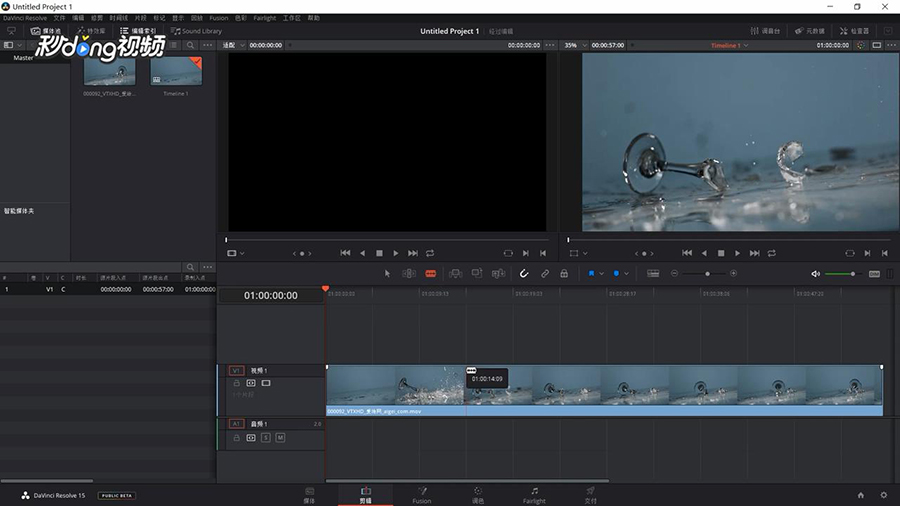
Task: Adjust the timeline zoom slider
Action: click(707, 273)
